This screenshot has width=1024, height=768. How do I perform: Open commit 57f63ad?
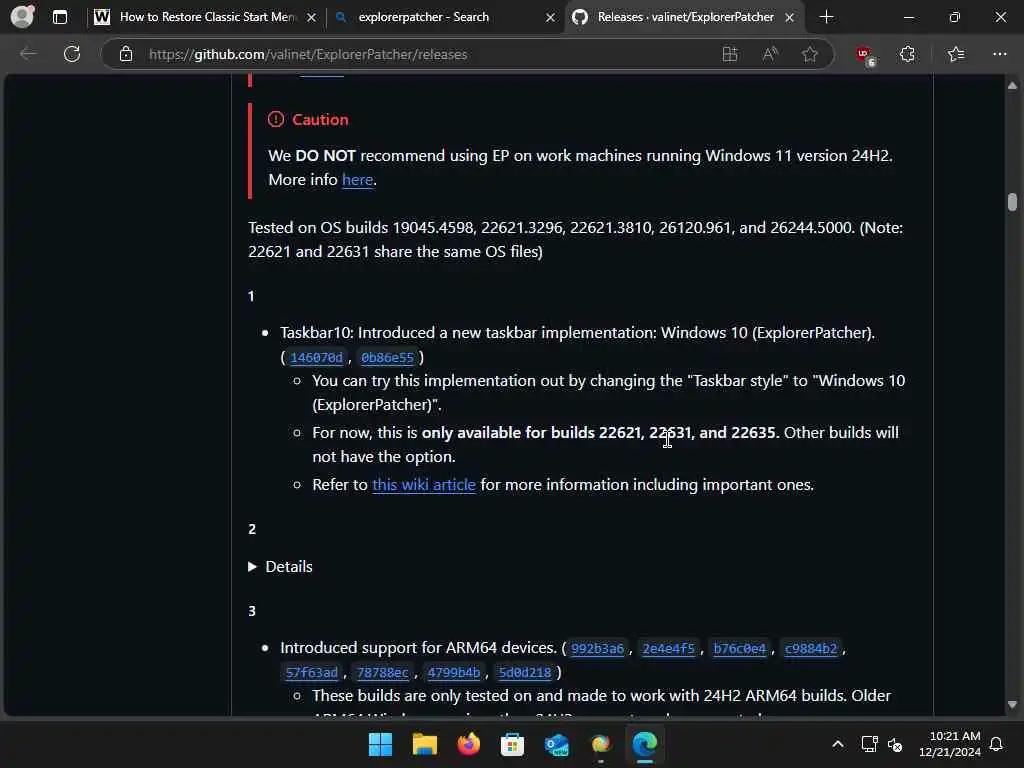(312, 672)
